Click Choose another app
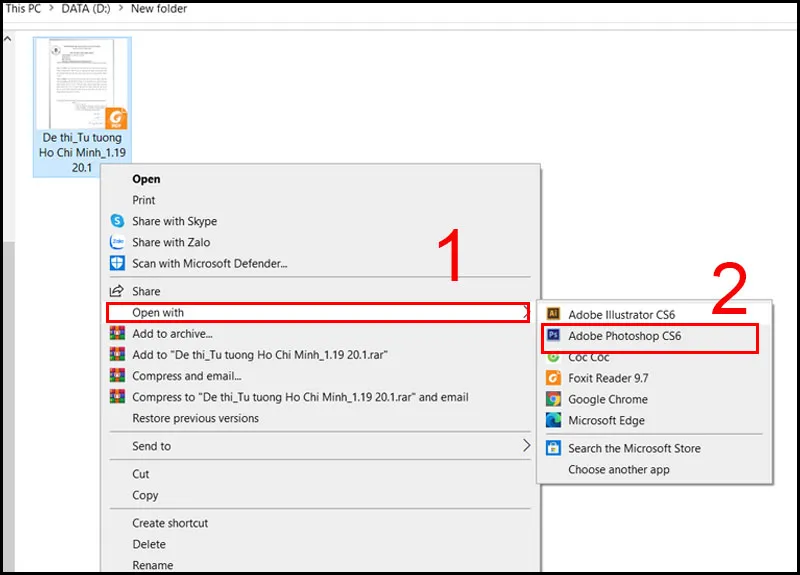 coord(618,469)
